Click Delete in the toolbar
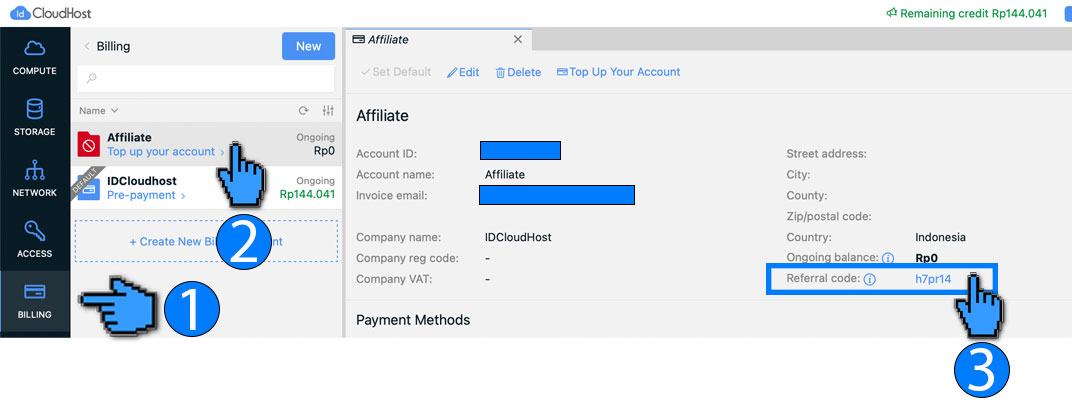1072x407 pixels. point(518,73)
